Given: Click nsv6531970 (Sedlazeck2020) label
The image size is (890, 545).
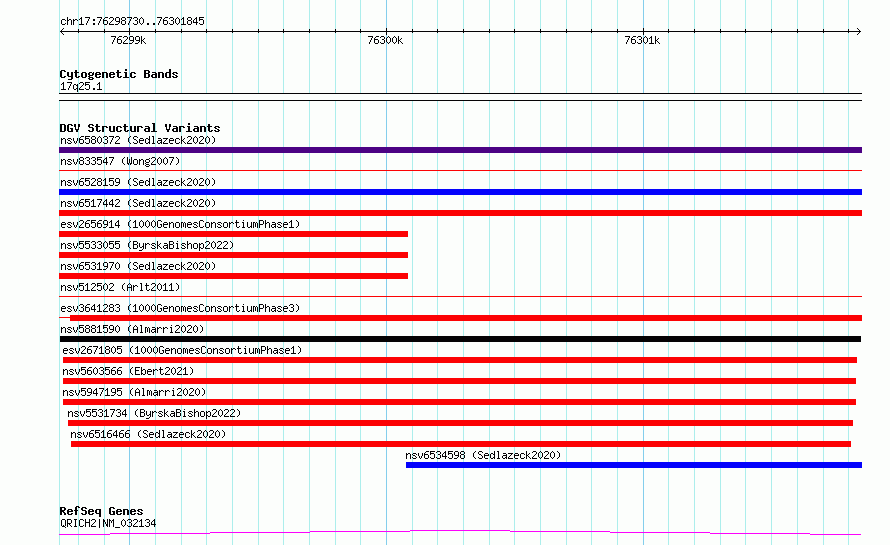Looking at the screenshot, I should point(138,266).
